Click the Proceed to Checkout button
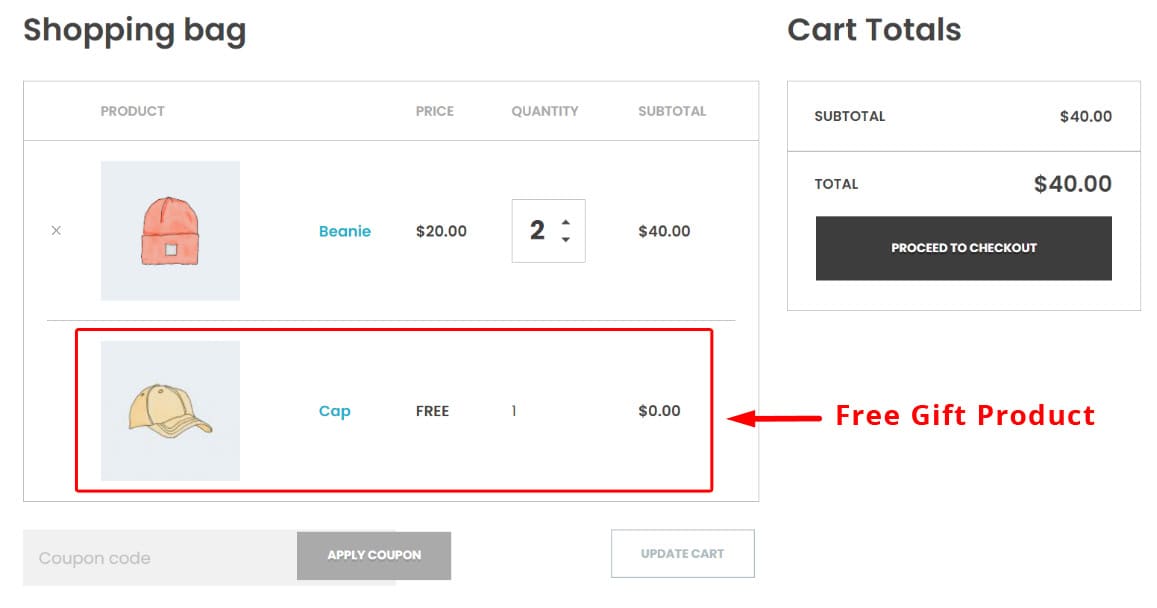 click(963, 248)
